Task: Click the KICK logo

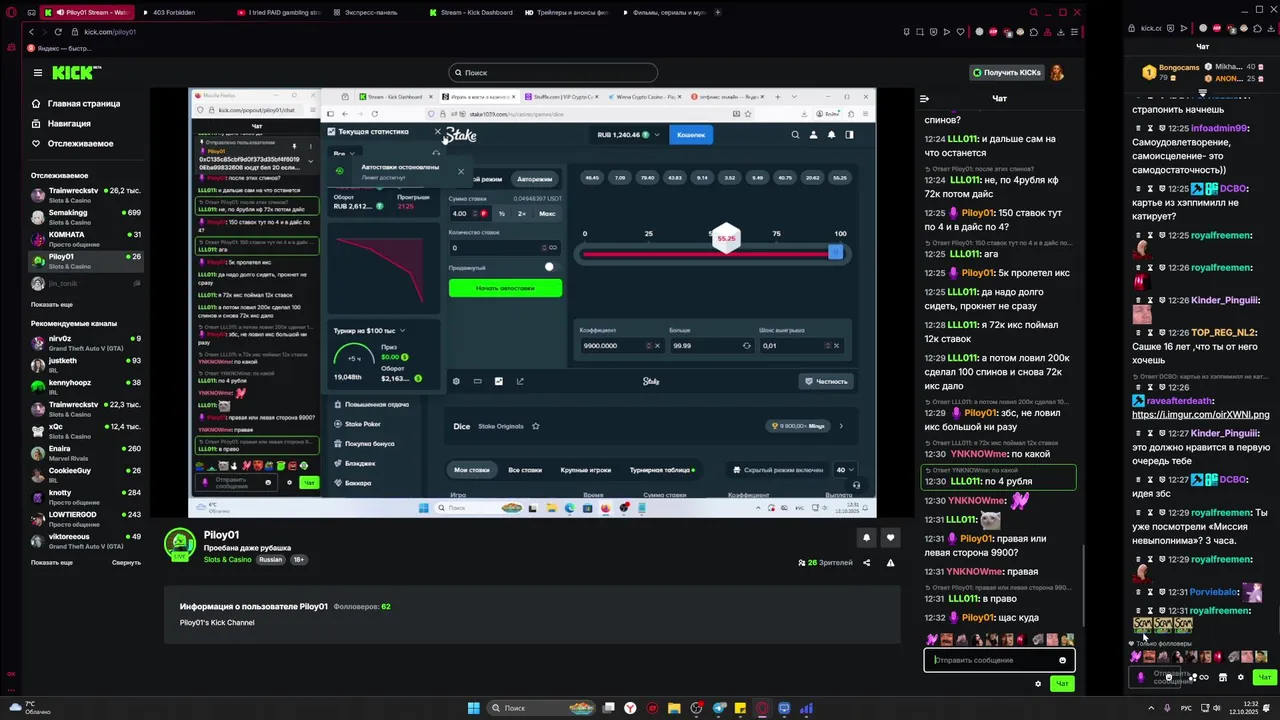Action: pos(73,72)
